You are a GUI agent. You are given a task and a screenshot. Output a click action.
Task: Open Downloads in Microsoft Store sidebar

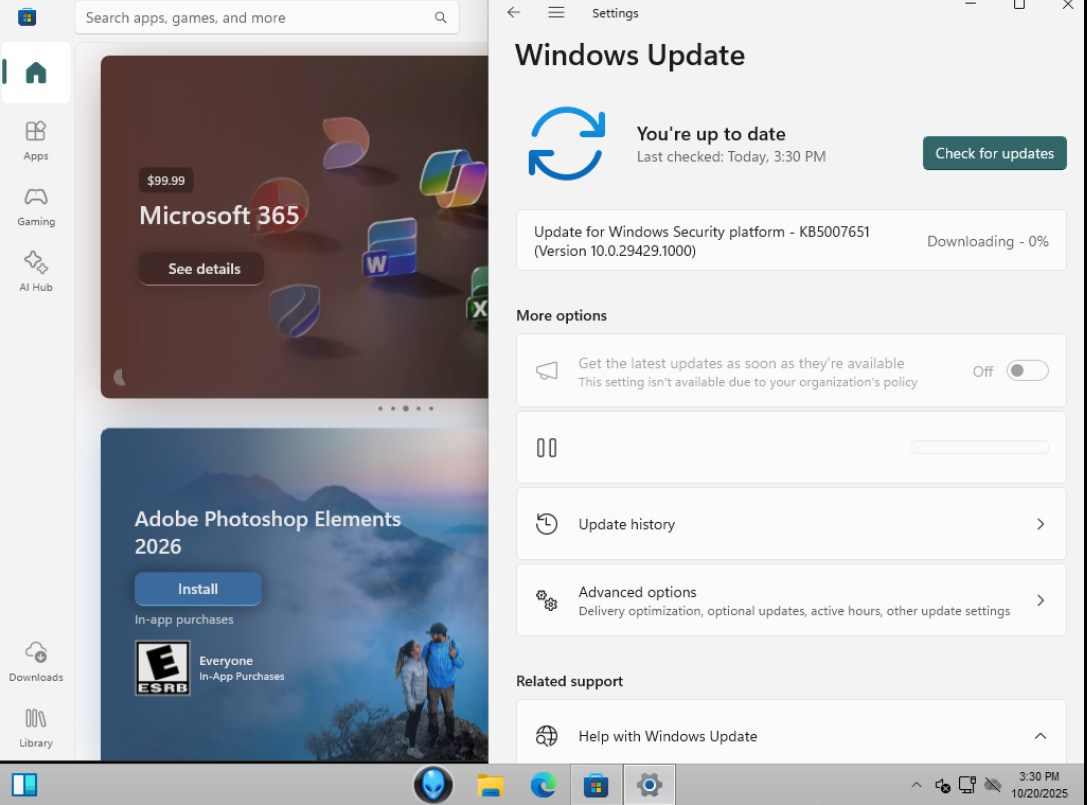tap(35, 662)
